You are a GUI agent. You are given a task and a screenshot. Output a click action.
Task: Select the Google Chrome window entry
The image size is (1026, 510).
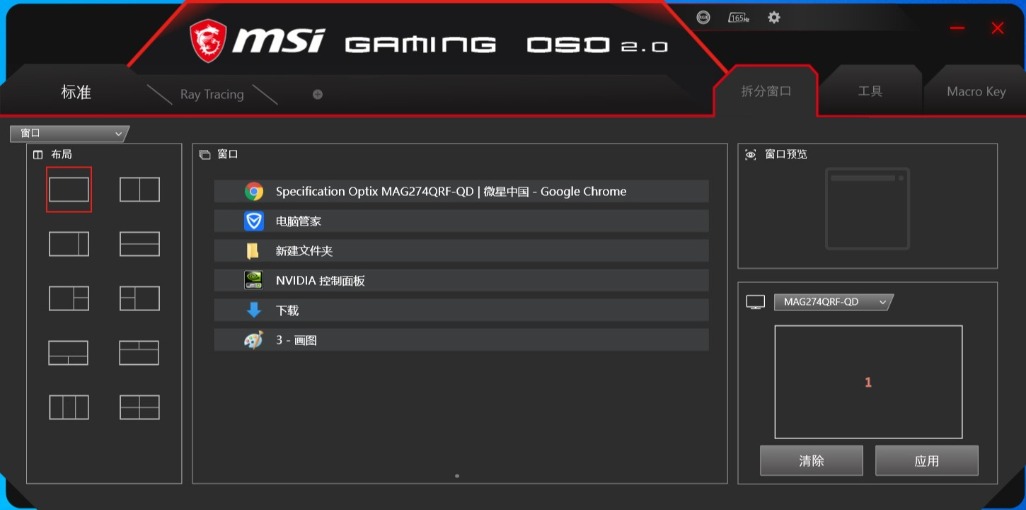point(461,191)
